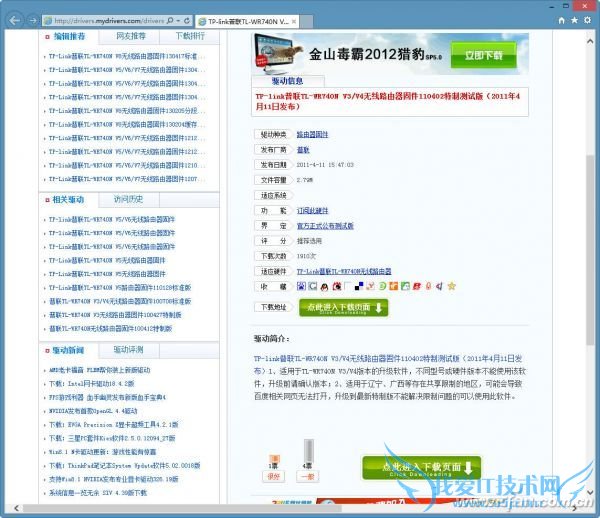Viewport: 600px width, 518px height.
Task: Open TP-Link普联TL-WR740N无线路由器 hardware link
Action: [x=344, y=272]
